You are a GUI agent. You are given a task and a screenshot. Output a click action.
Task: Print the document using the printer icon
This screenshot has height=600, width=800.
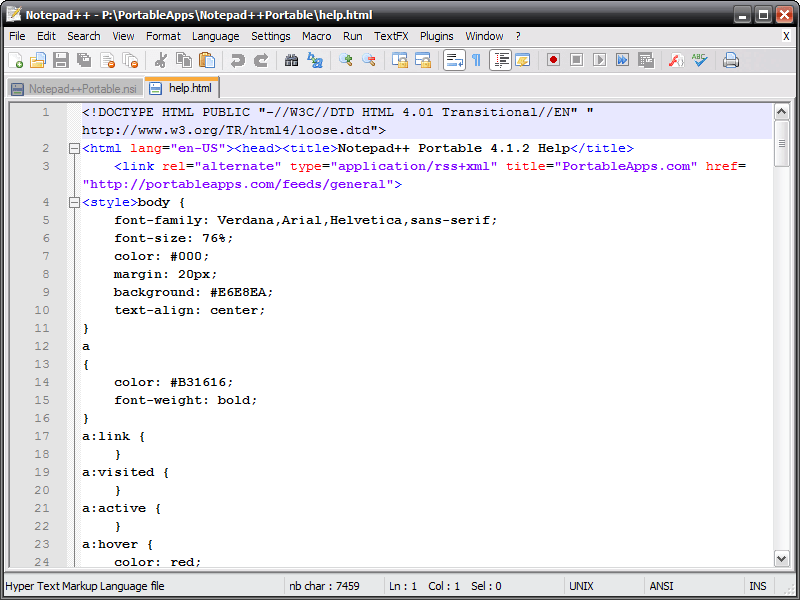click(731, 60)
